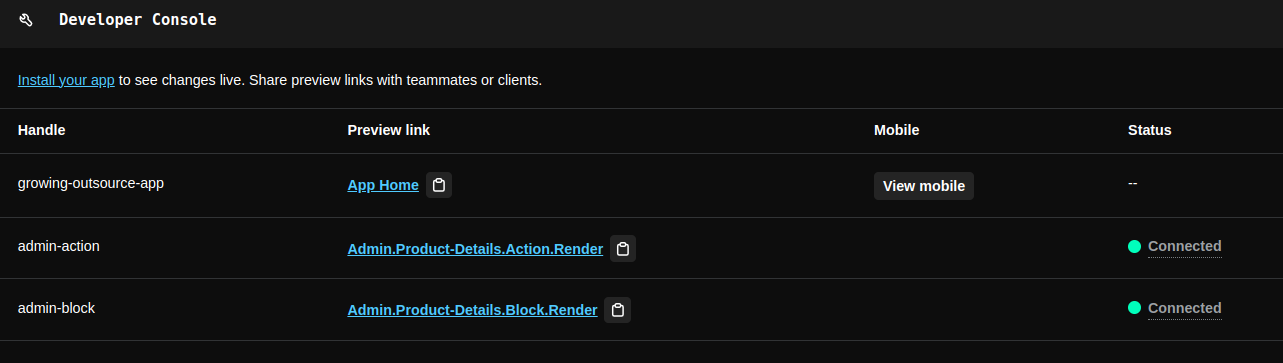Click the green status dot for admin-action

(1134, 247)
